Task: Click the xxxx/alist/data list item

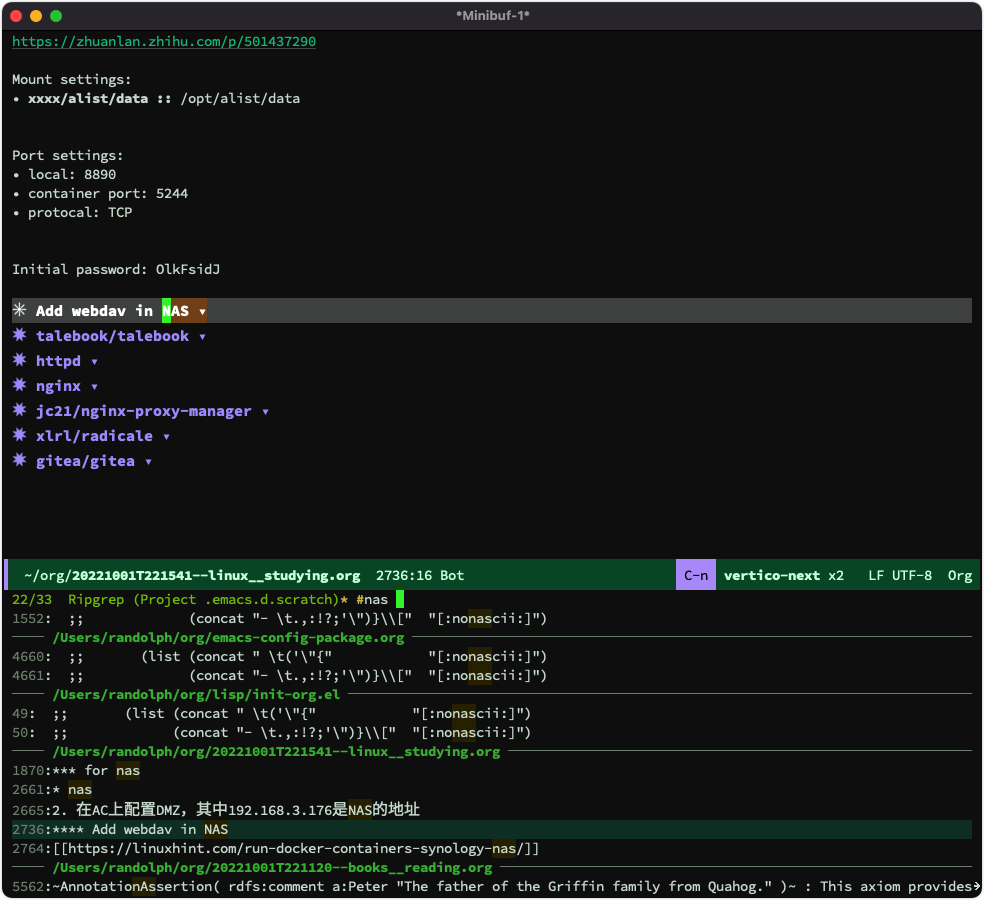Action: (156, 99)
